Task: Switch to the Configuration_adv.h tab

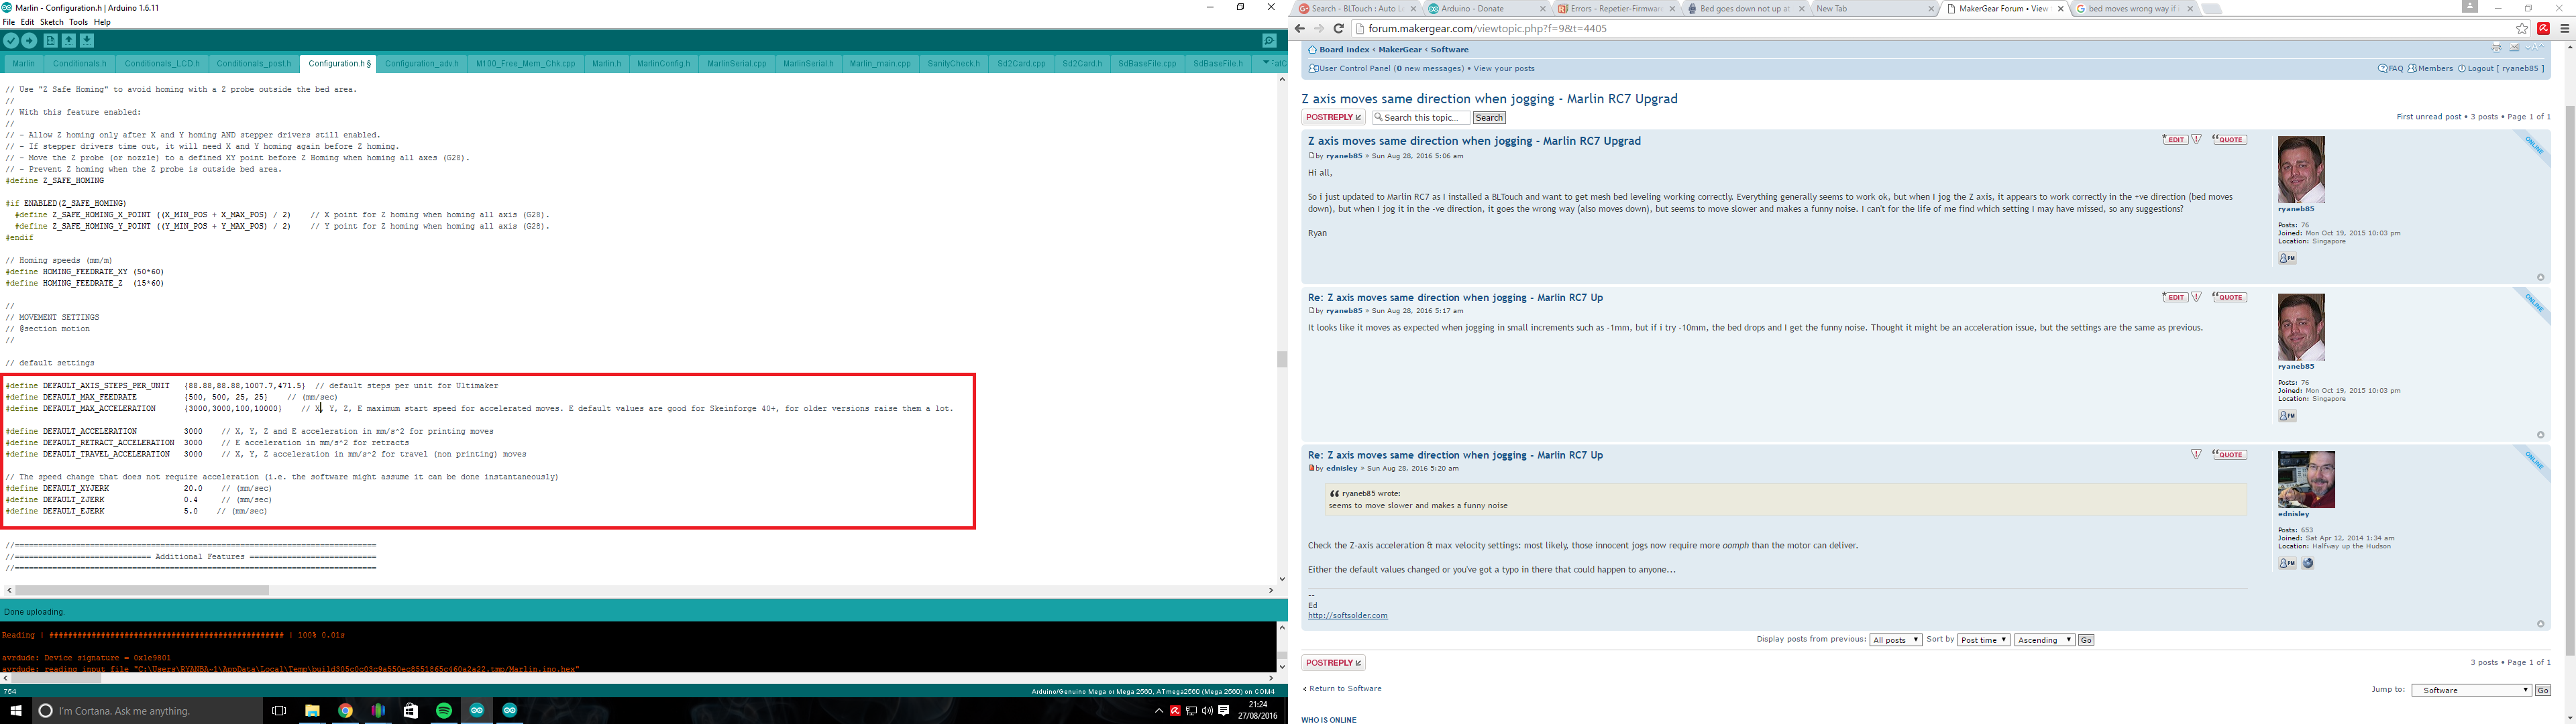Action: click(x=421, y=64)
